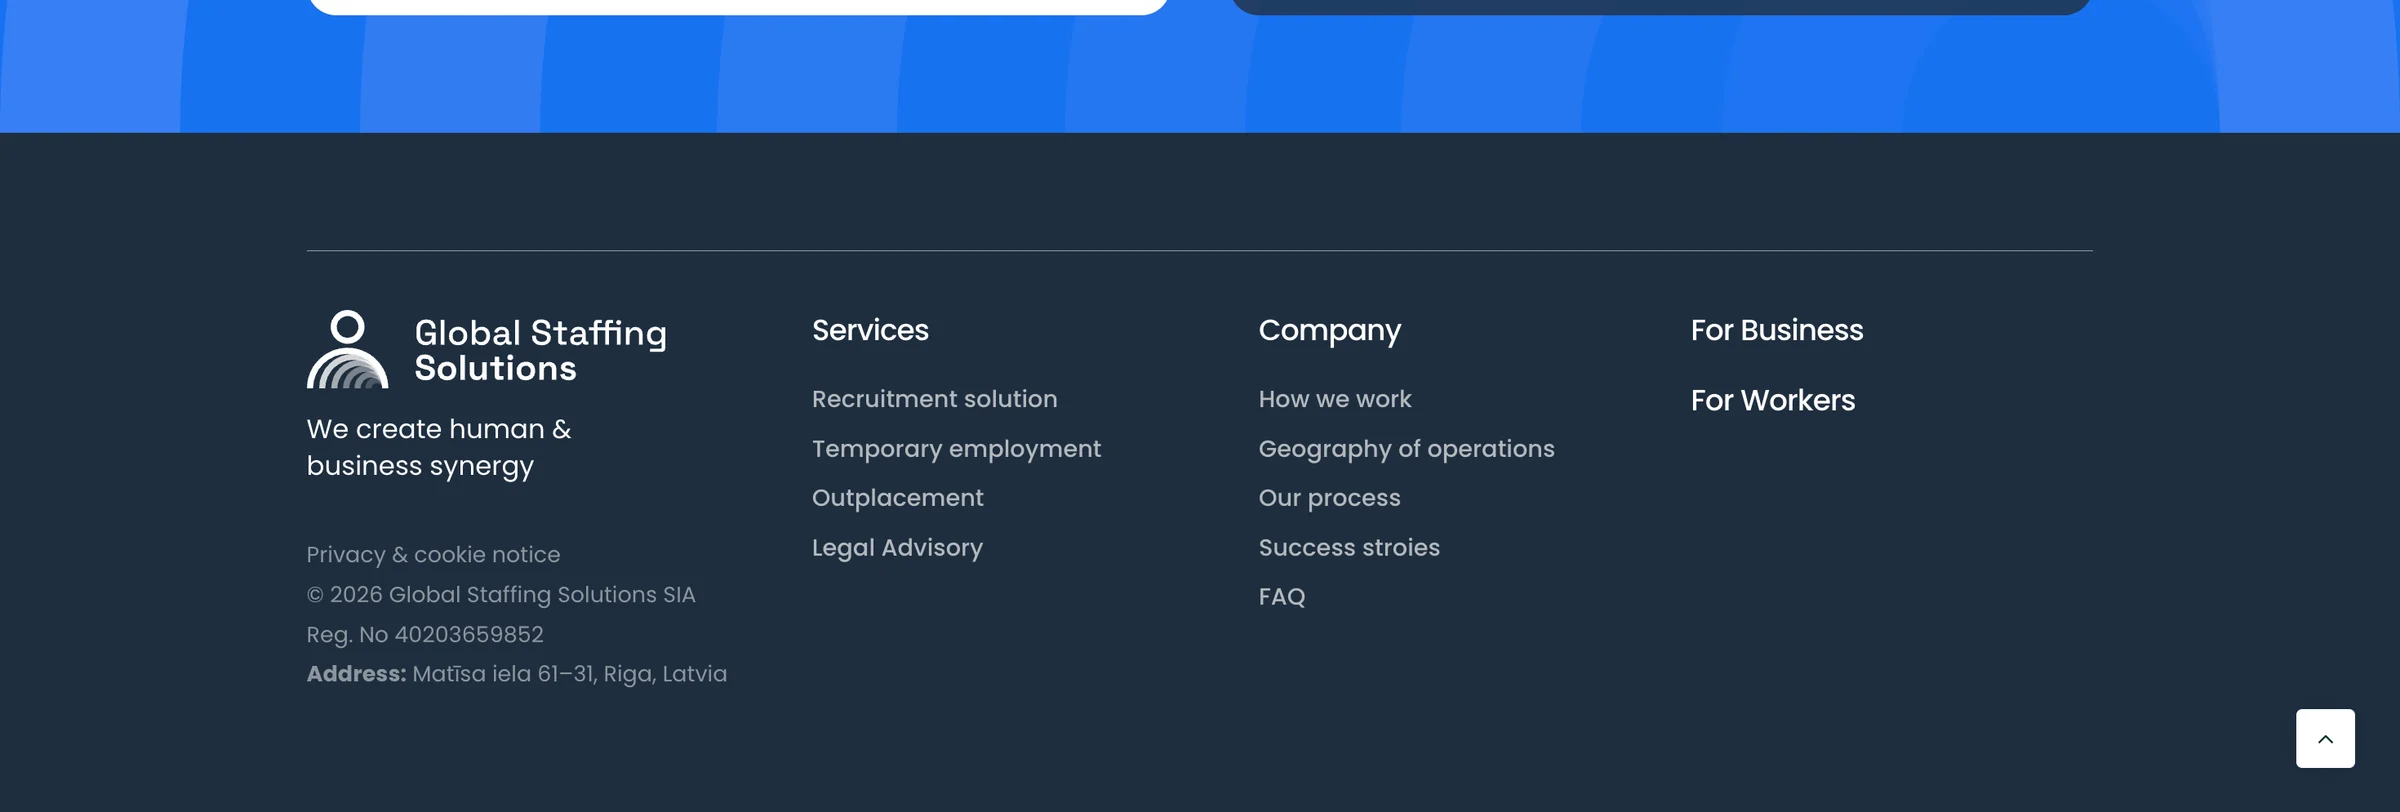Open Privacy & cookie notice
This screenshot has height=812, width=2400.
click(433, 555)
